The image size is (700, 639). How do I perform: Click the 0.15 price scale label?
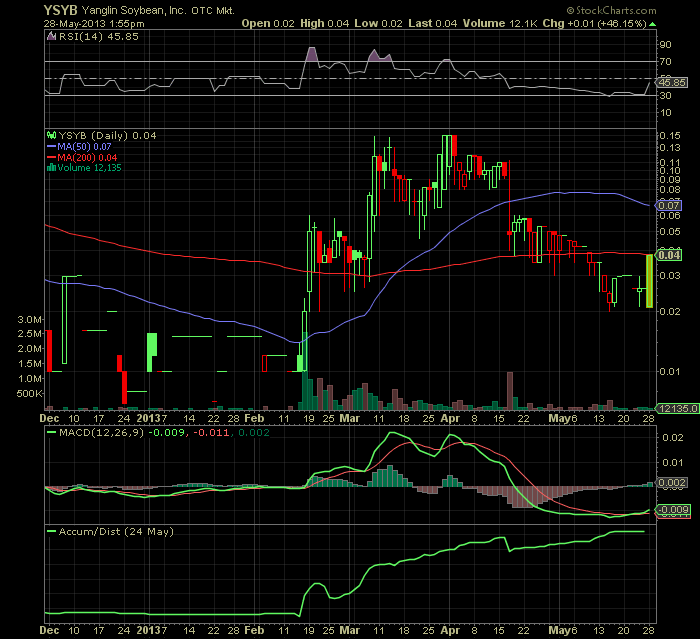(670, 135)
